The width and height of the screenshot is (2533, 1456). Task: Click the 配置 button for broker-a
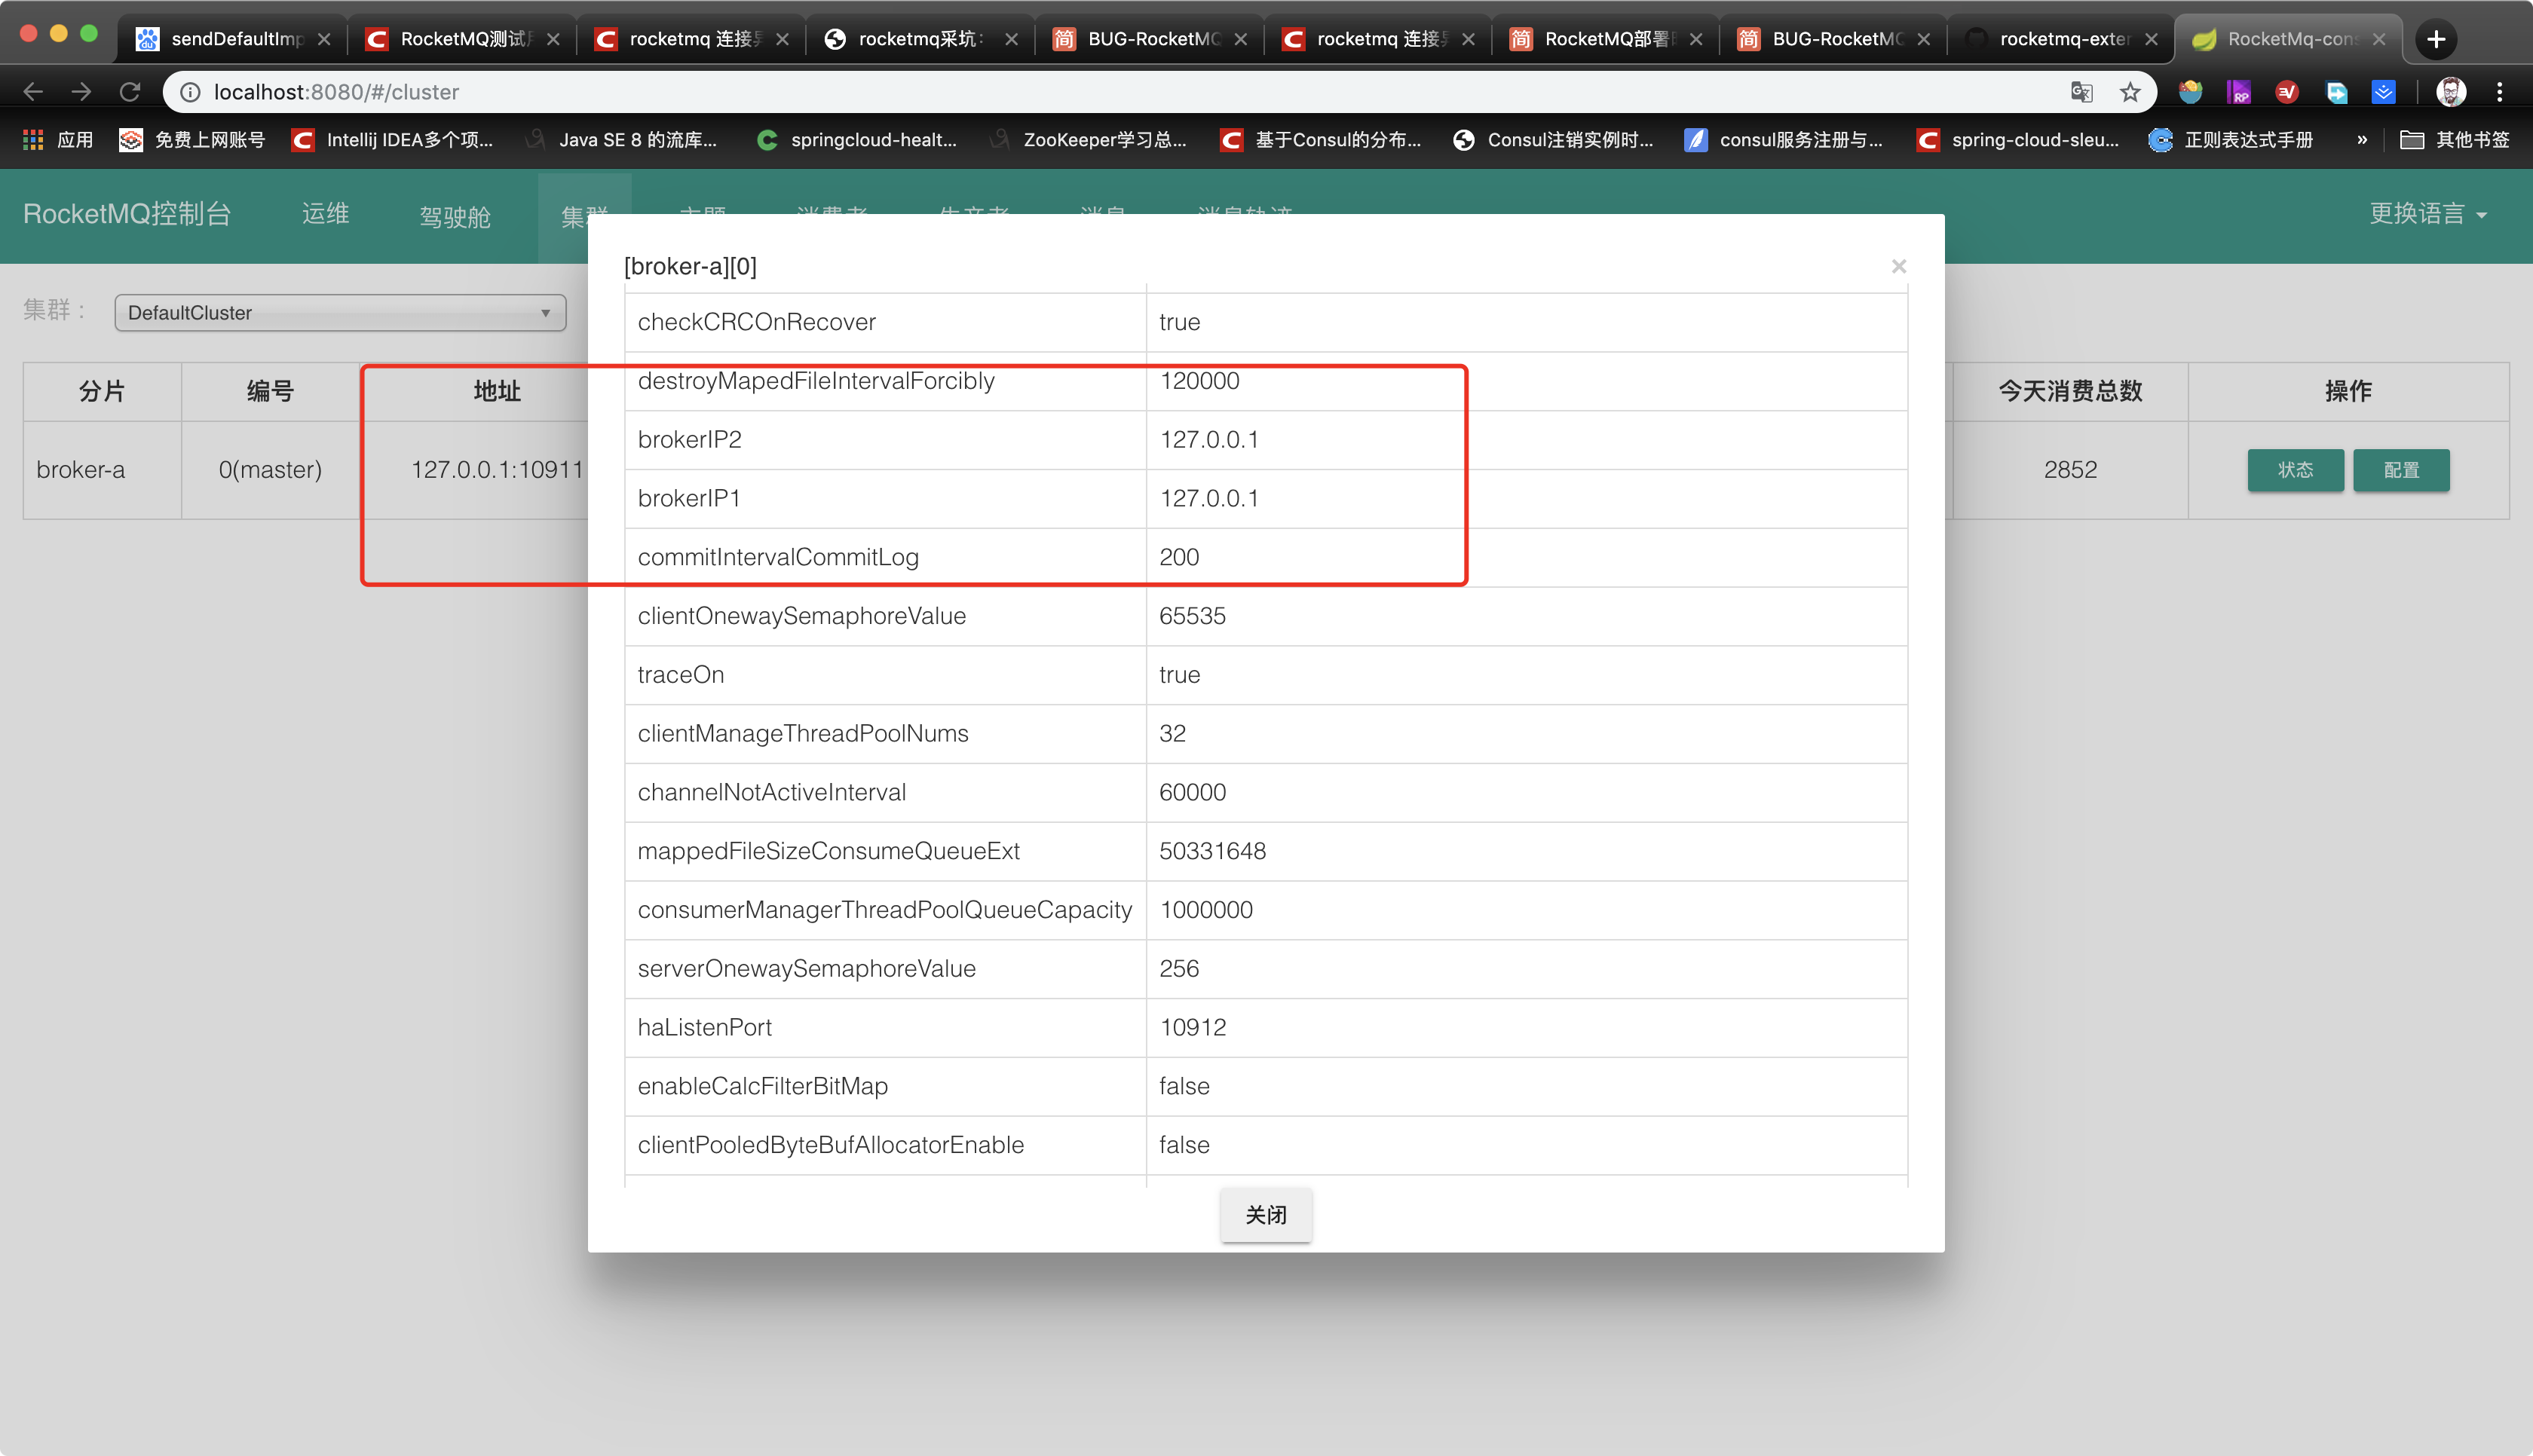(2401, 470)
